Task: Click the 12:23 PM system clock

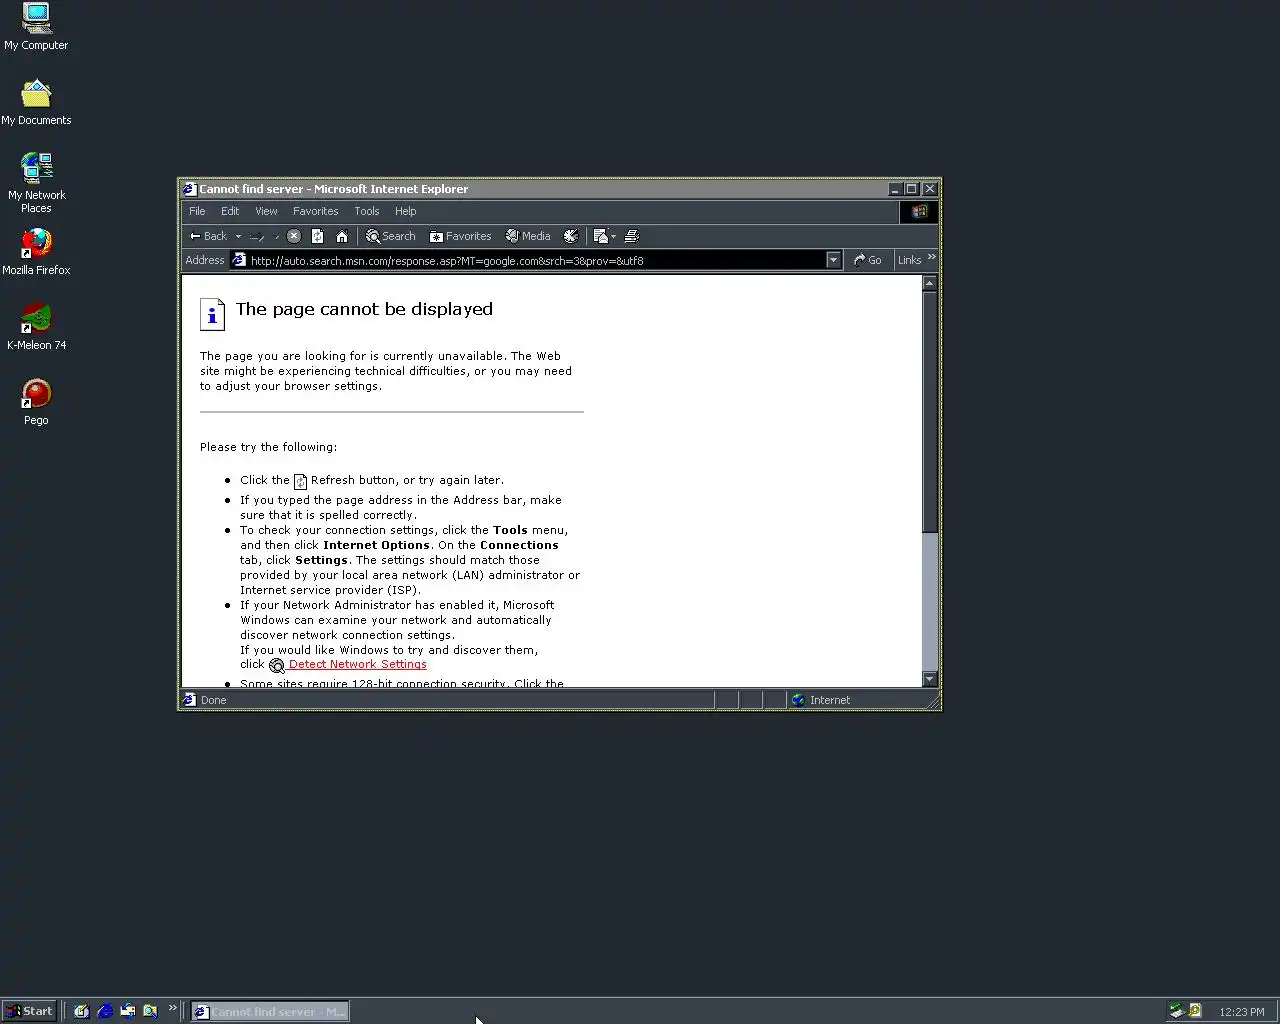Action: (1241, 1012)
